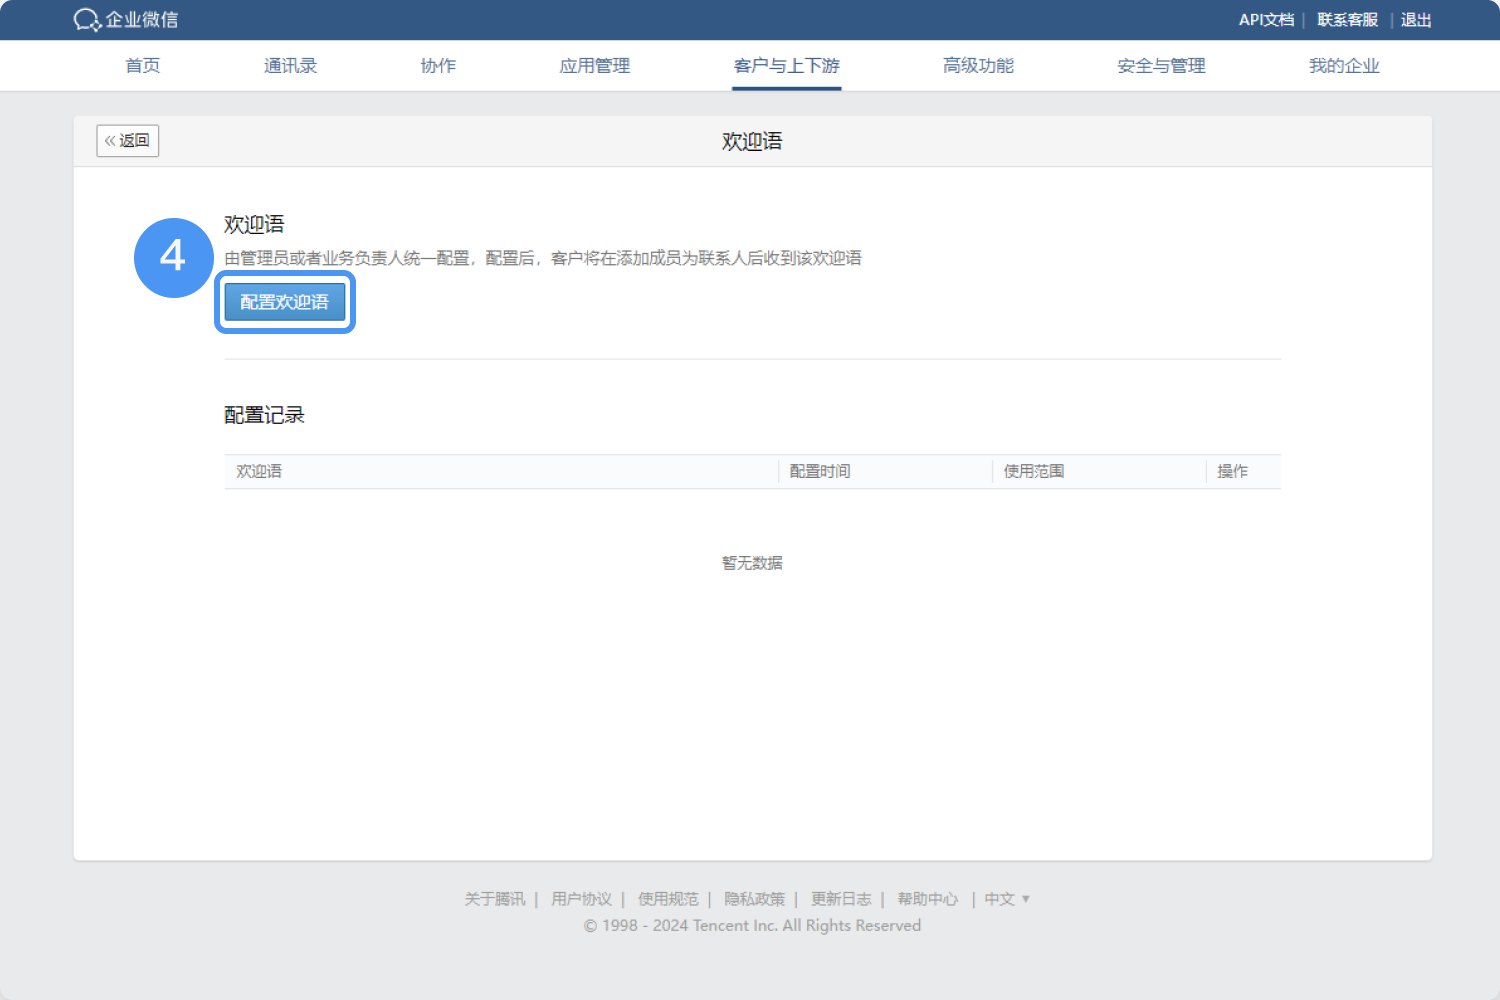Image resolution: width=1500 pixels, height=1000 pixels.
Task: Click the 联系客服 link
Action: pyautogui.click(x=1347, y=20)
